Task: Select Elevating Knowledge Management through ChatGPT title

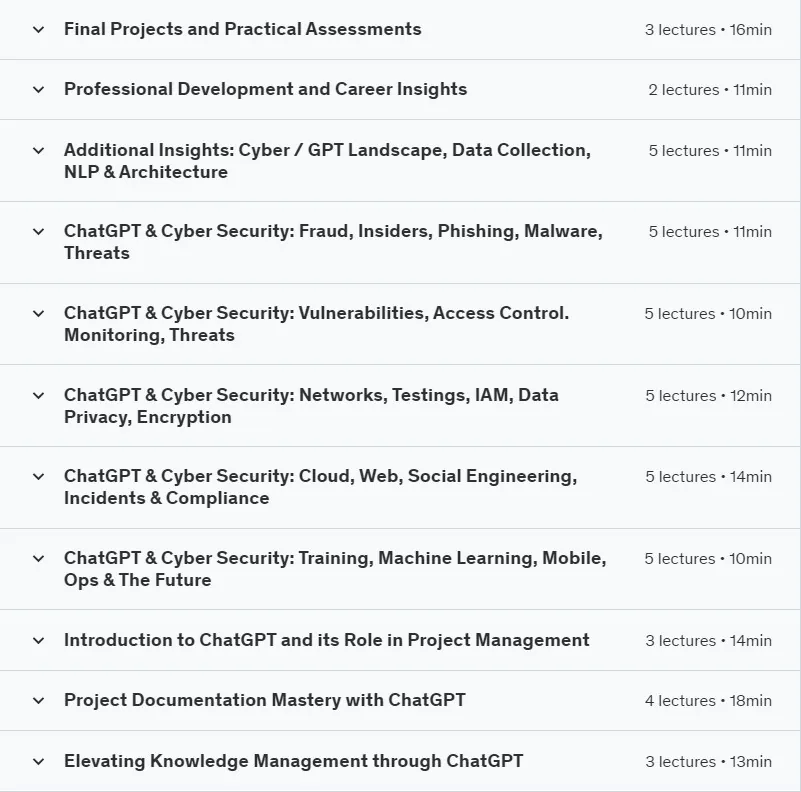Action: tap(293, 761)
